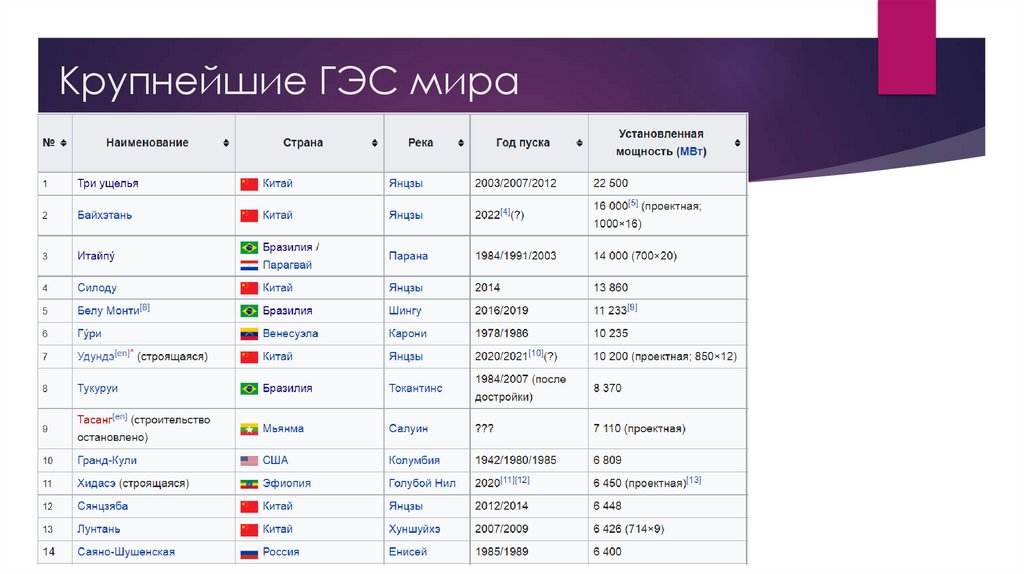Viewport: 1024px width, 574px height.
Task: Sort by Установленная мощность column arrows
Action: tap(737, 143)
